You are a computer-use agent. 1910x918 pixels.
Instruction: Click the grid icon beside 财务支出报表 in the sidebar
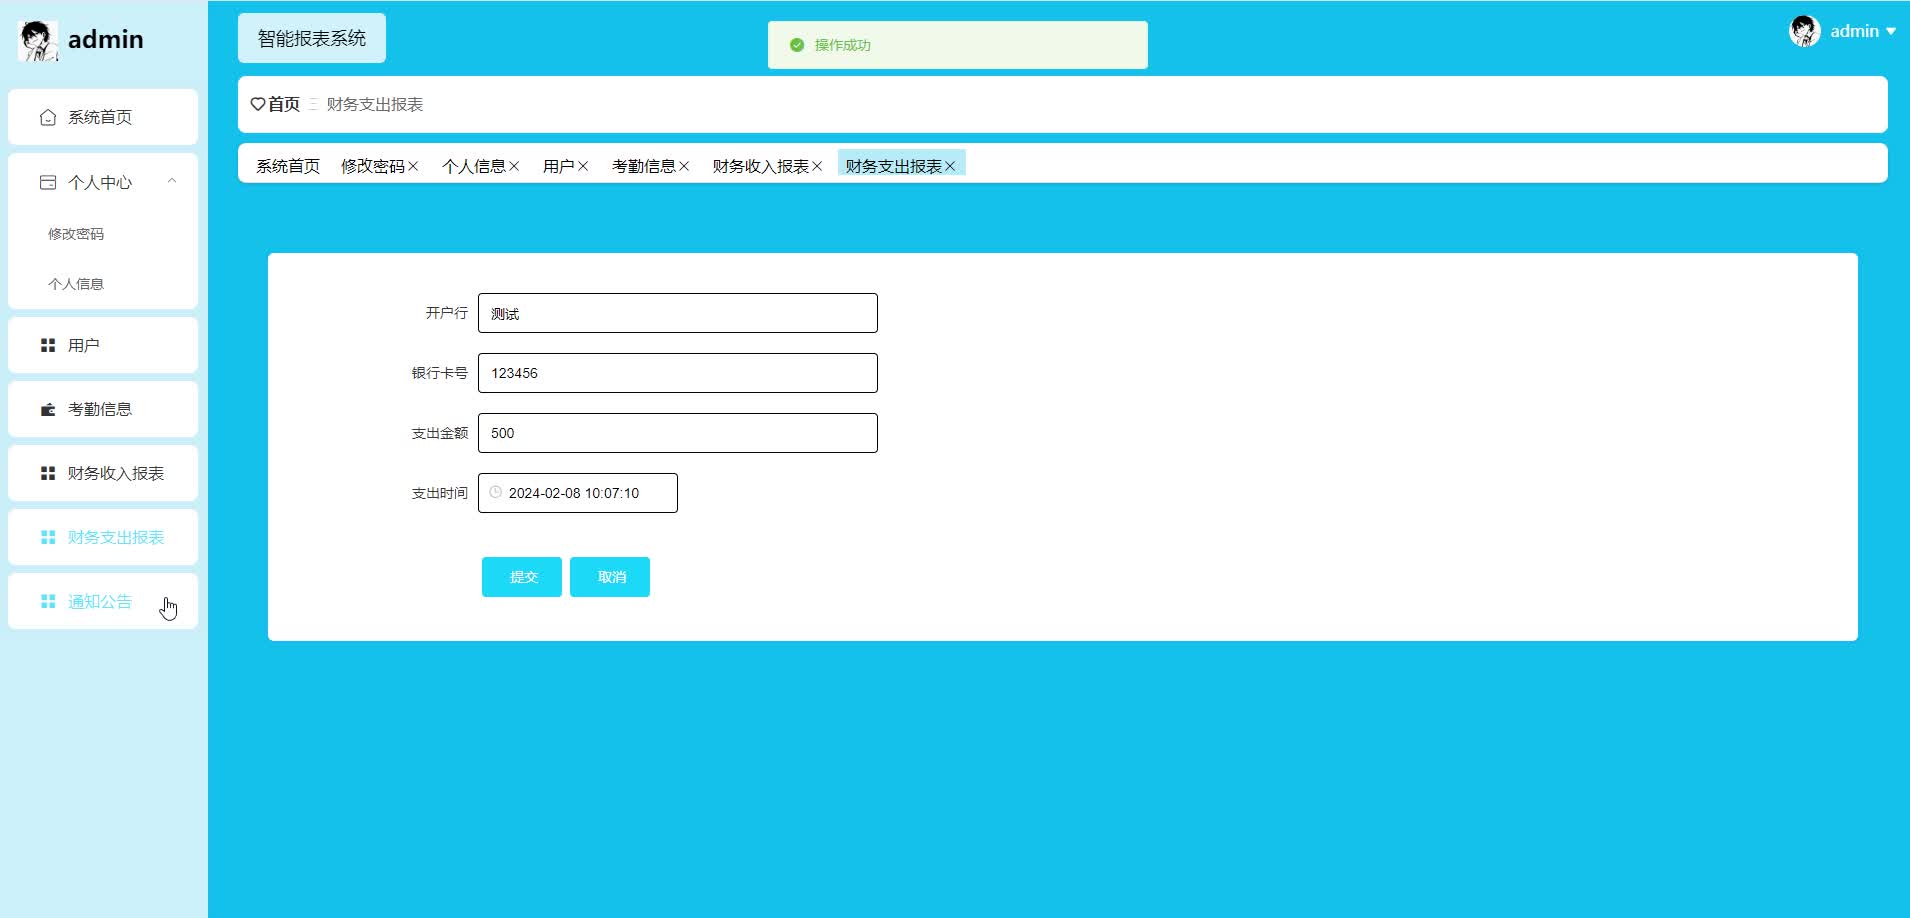pyautogui.click(x=48, y=537)
